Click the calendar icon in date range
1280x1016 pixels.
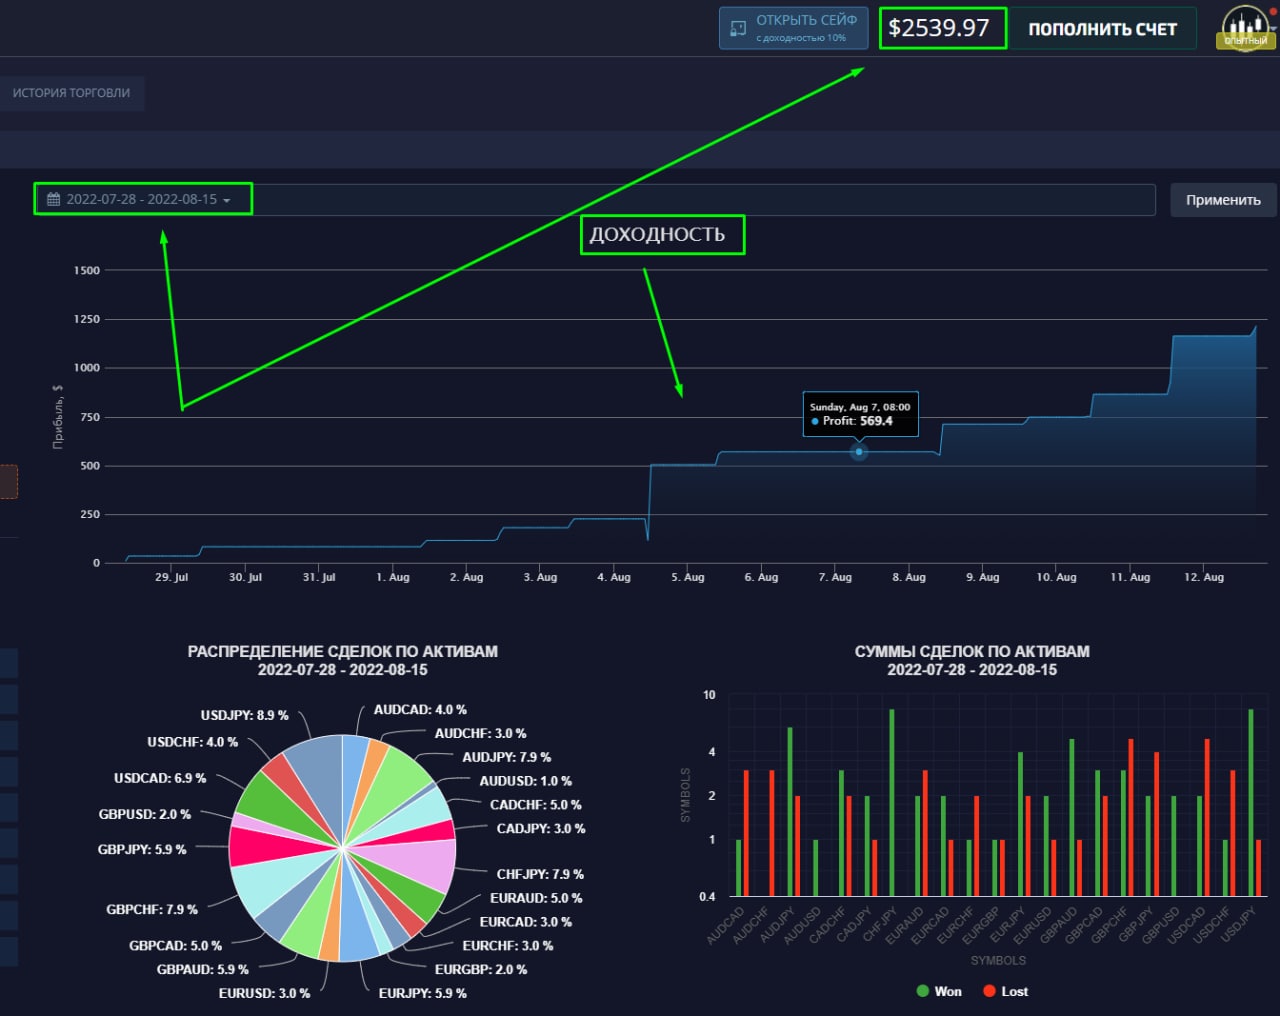[x=54, y=199]
